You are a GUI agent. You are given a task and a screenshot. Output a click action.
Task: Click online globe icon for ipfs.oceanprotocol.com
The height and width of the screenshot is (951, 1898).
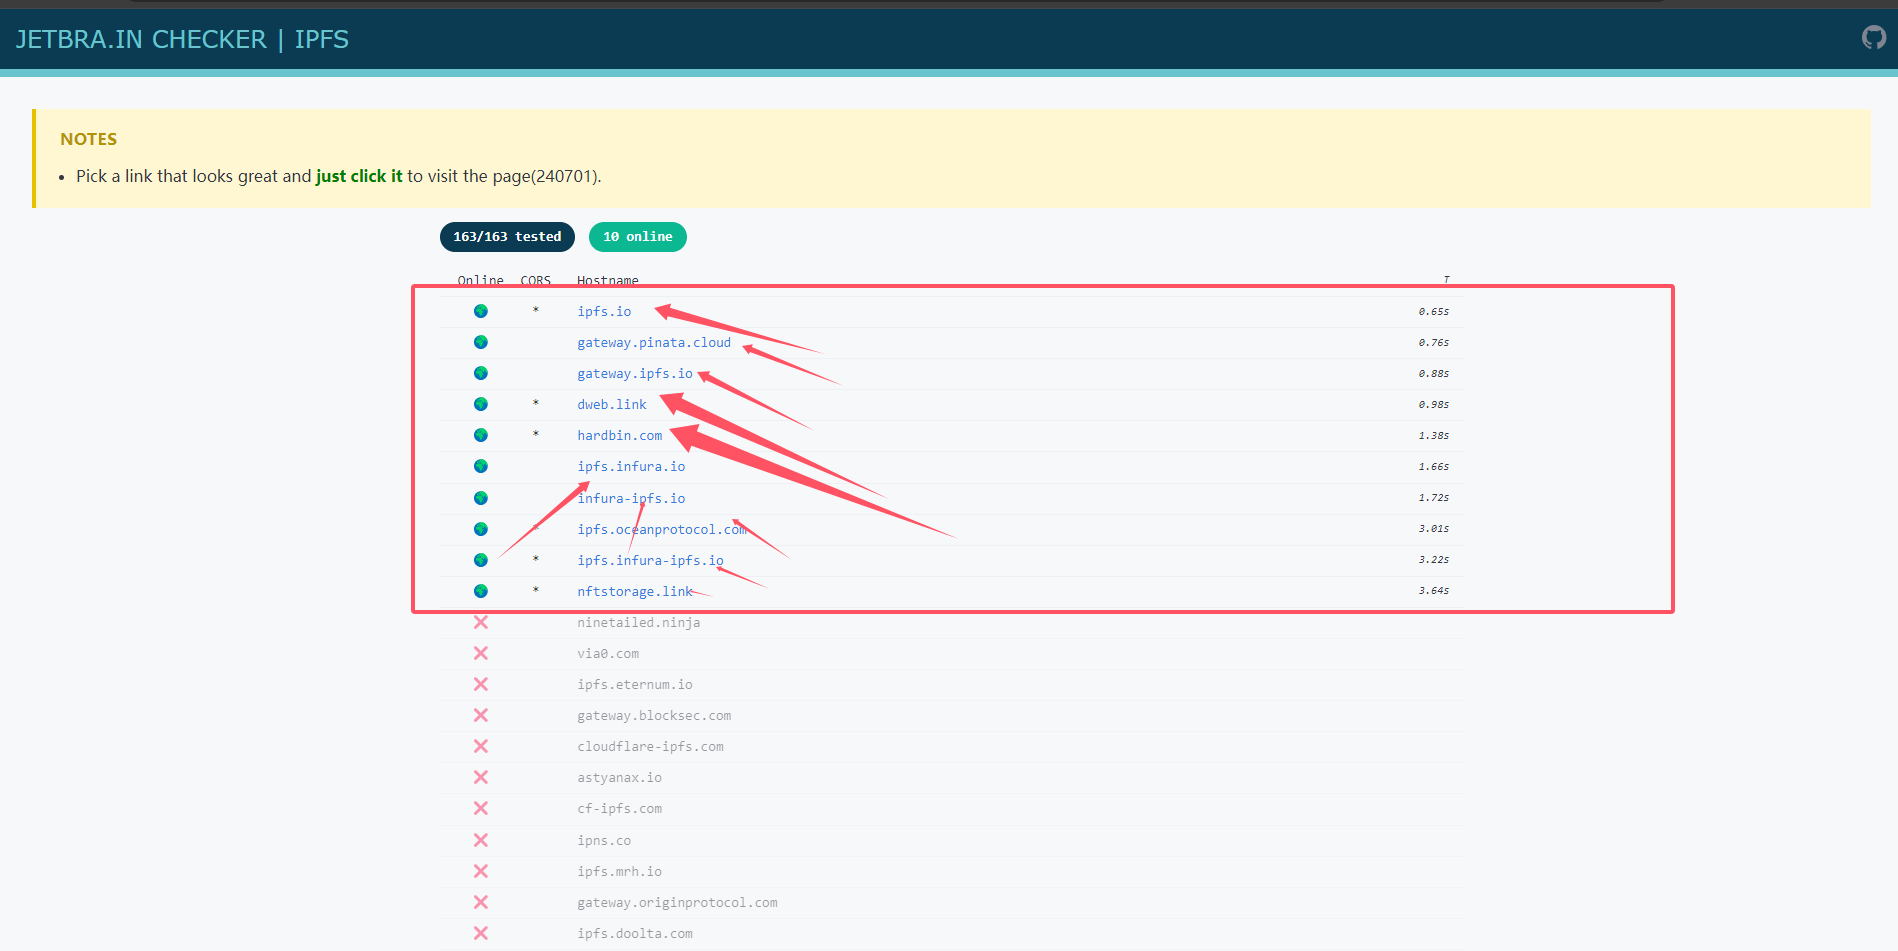pyautogui.click(x=481, y=529)
